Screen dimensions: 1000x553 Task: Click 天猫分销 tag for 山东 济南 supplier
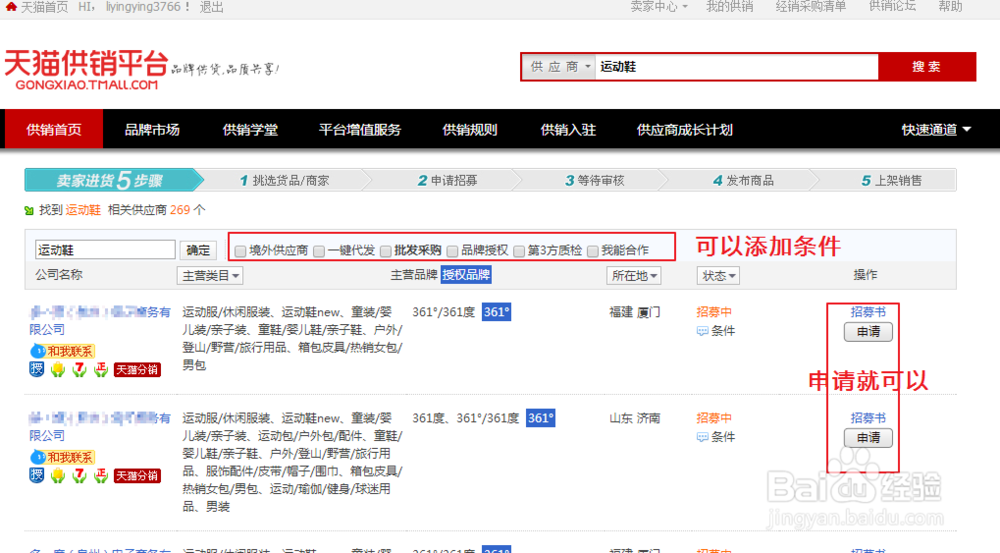point(137,476)
